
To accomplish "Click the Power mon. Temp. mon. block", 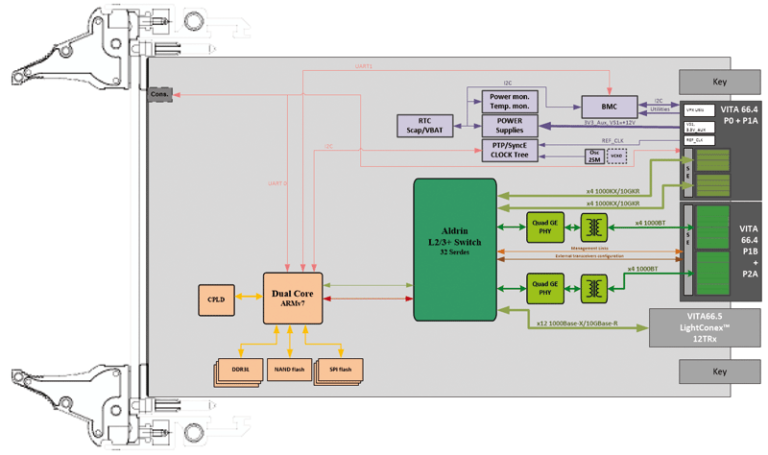I will 510,100.
